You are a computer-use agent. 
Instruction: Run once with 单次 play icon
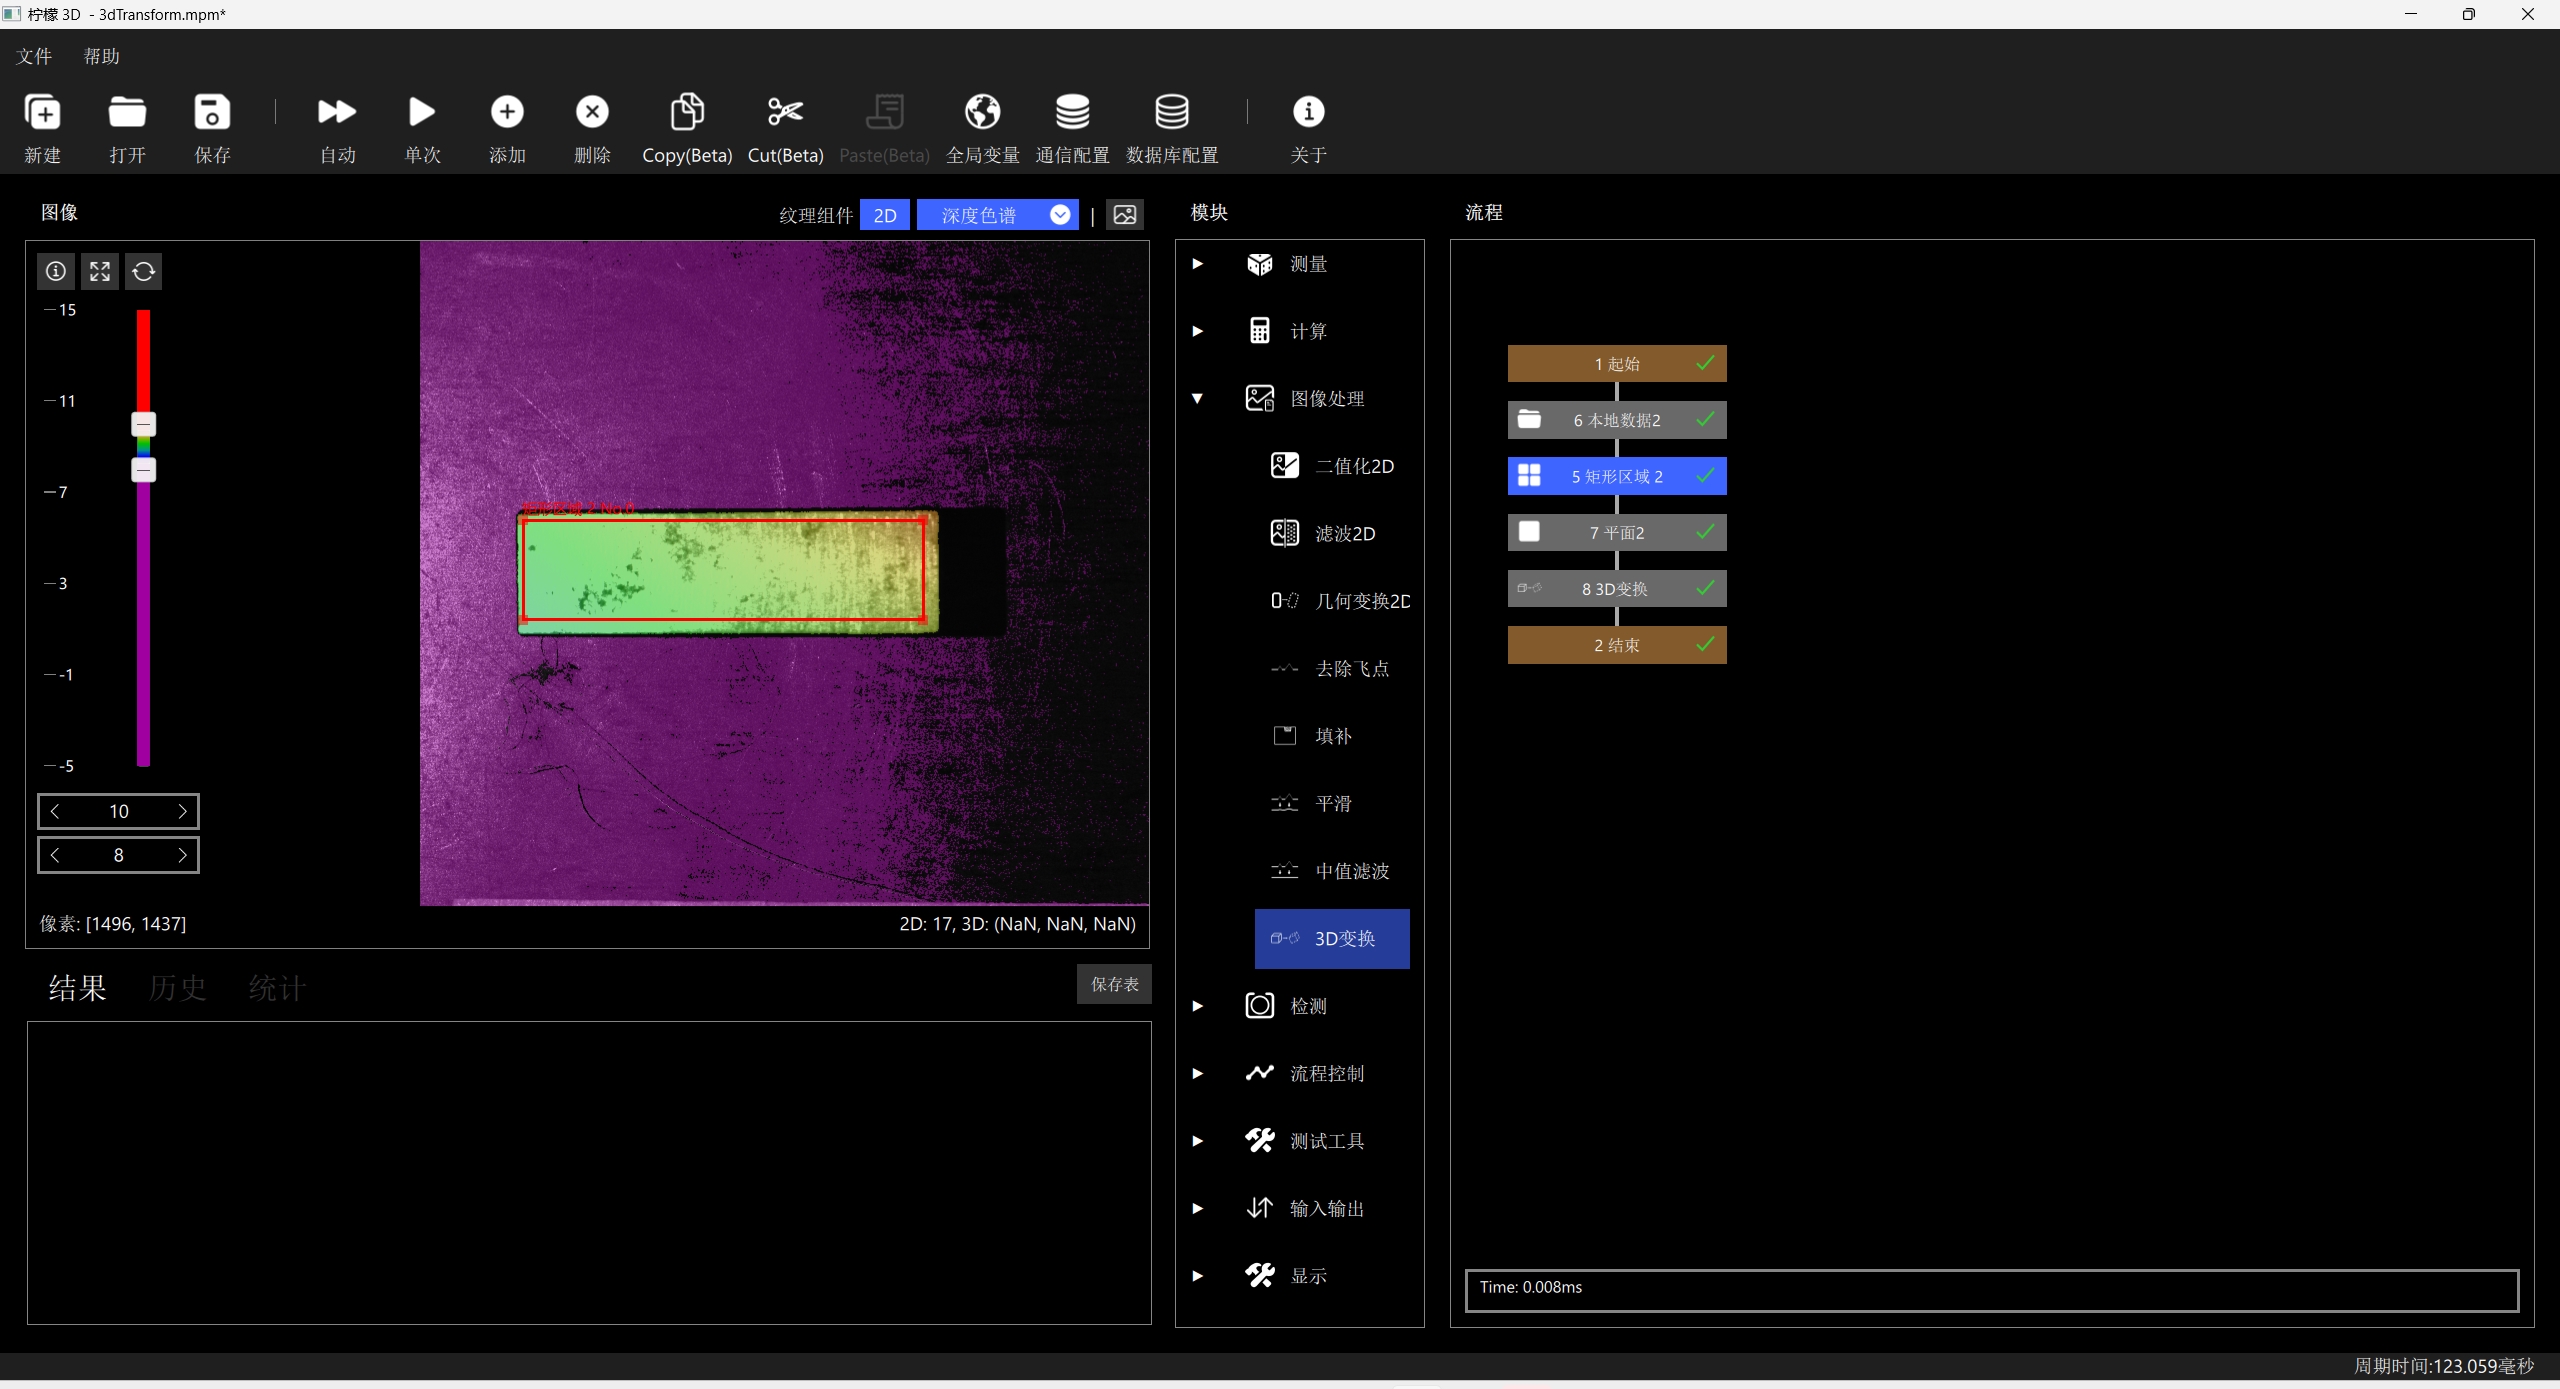[x=422, y=112]
